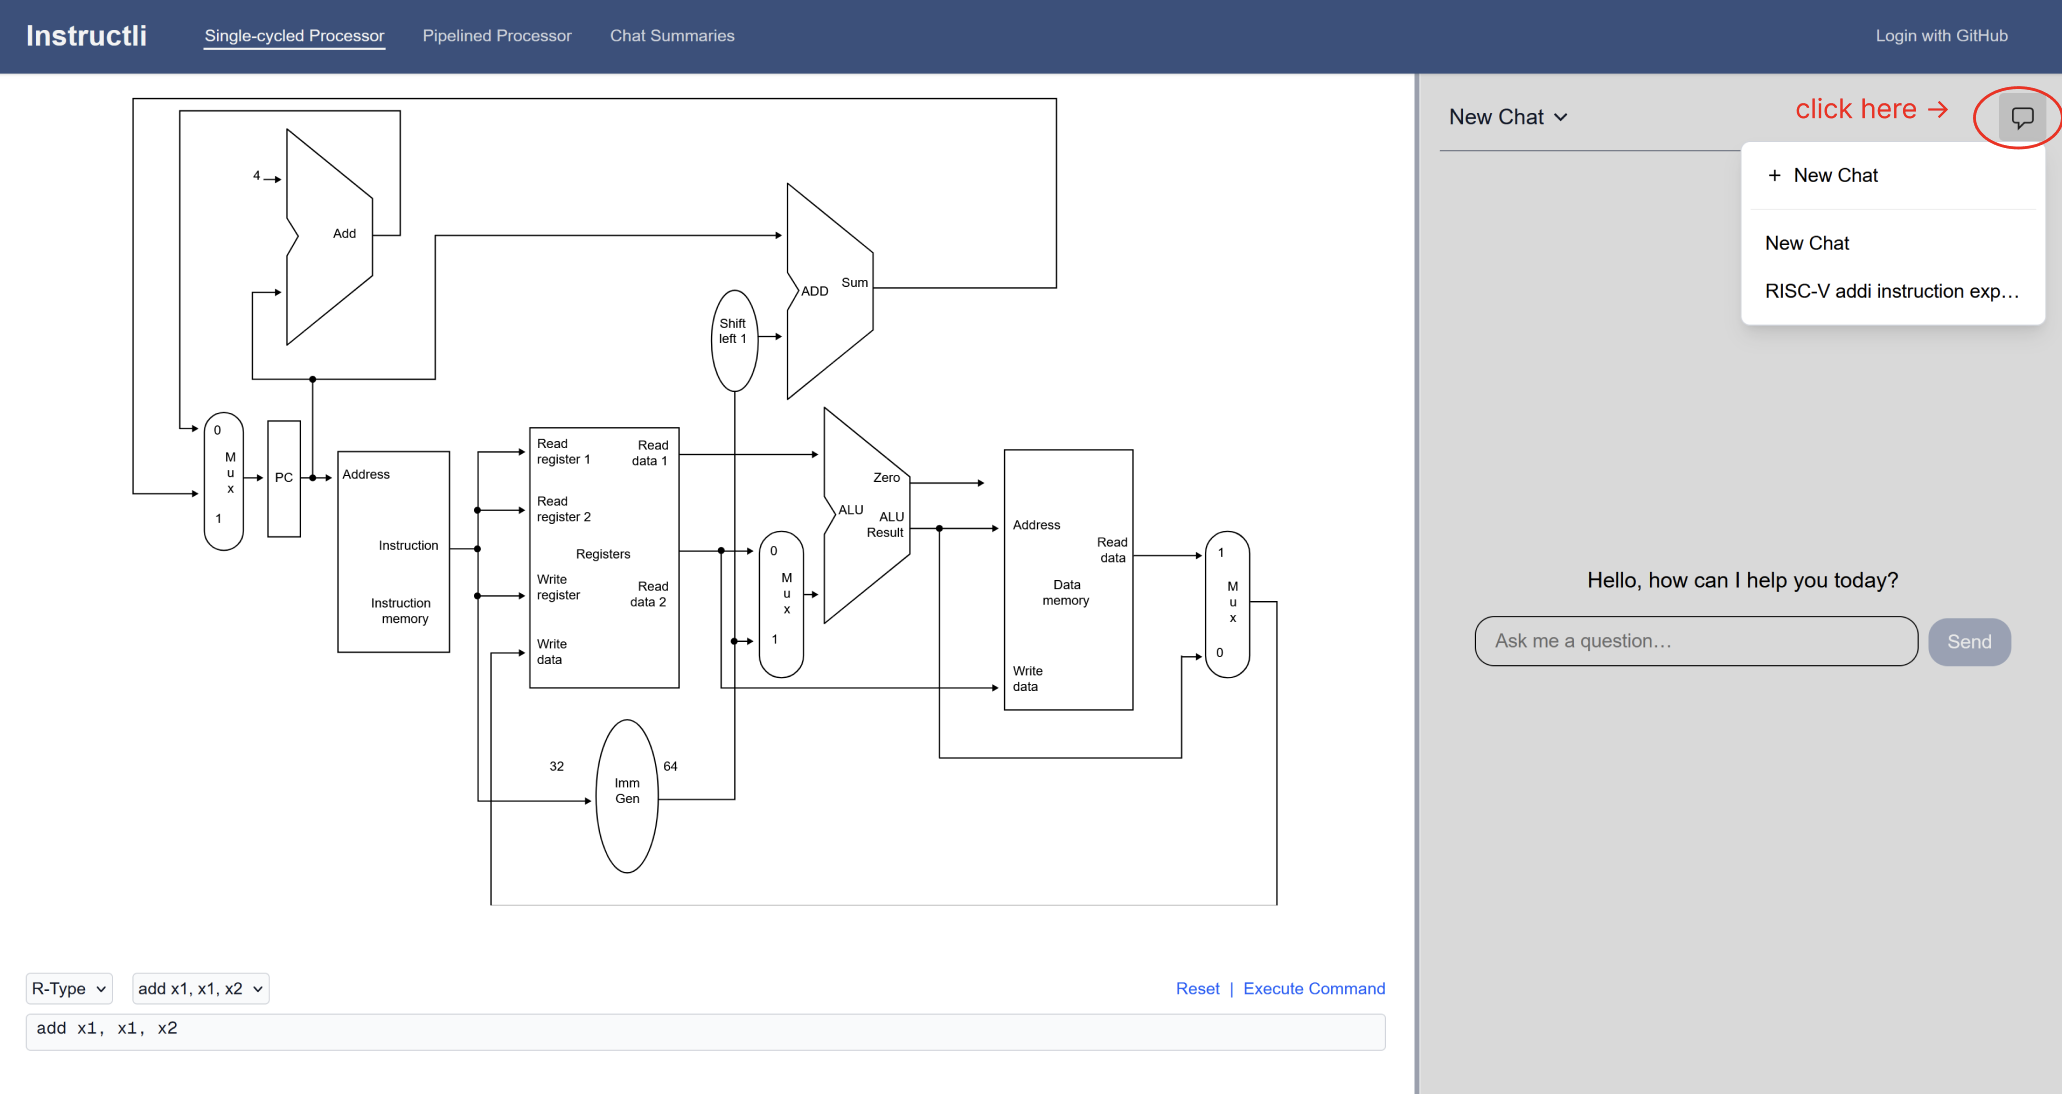2062x1094 pixels.
Task: Click the Data memory block
Action: click(1068, 580)
